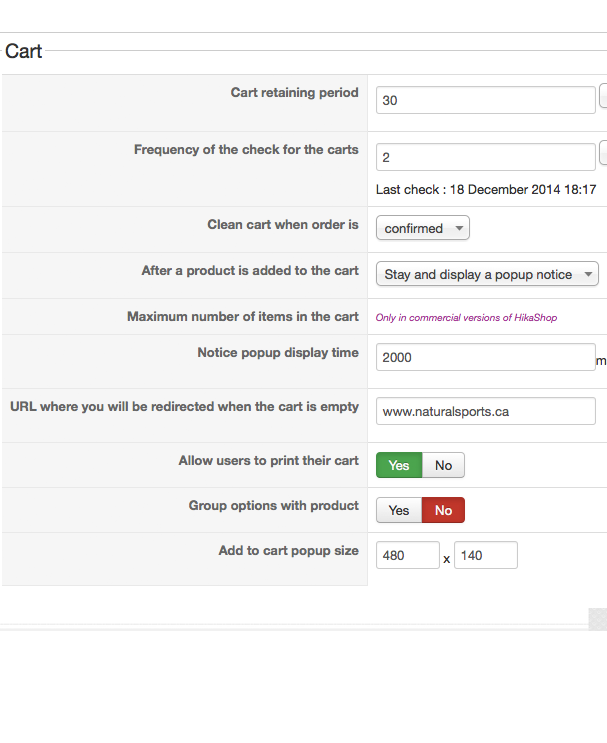Viewport: 607px width, 743px height.
Task: Set Group options with product to Yes
Action: [x=399, y=510]
